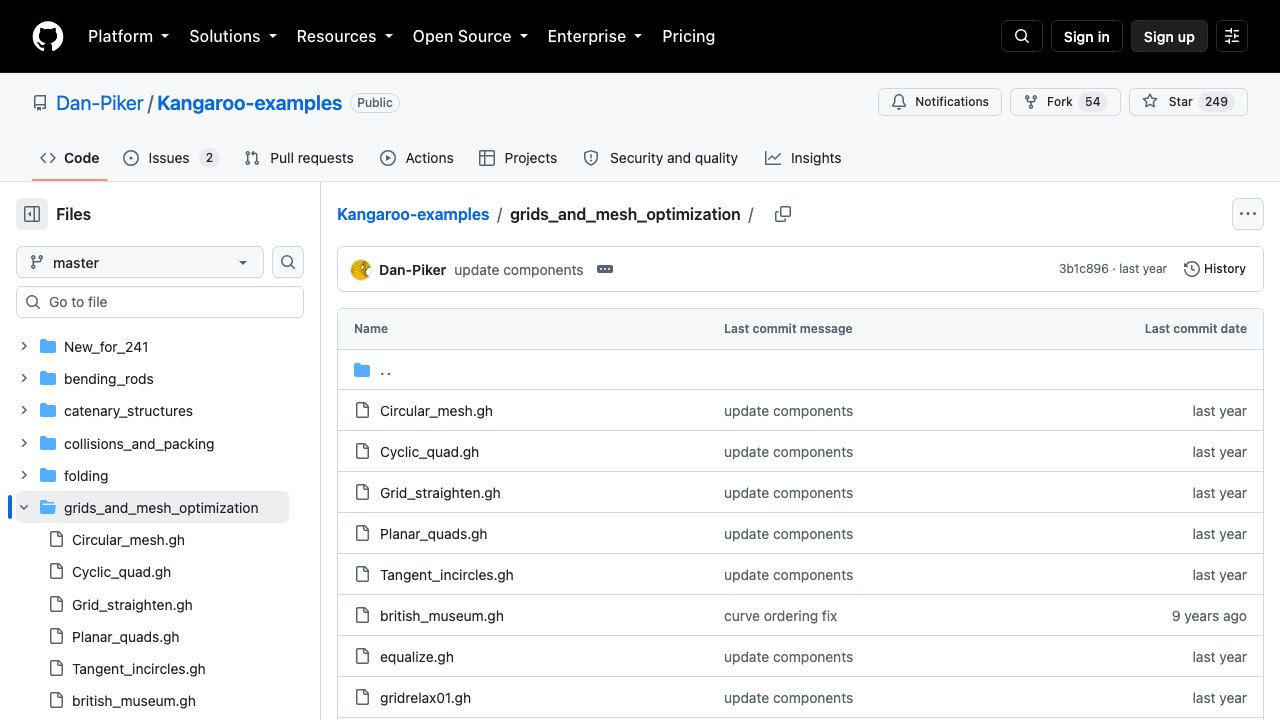Focus the Go to file search field
Viewport: 1280px width, 720px height.
tap(160, 302)
